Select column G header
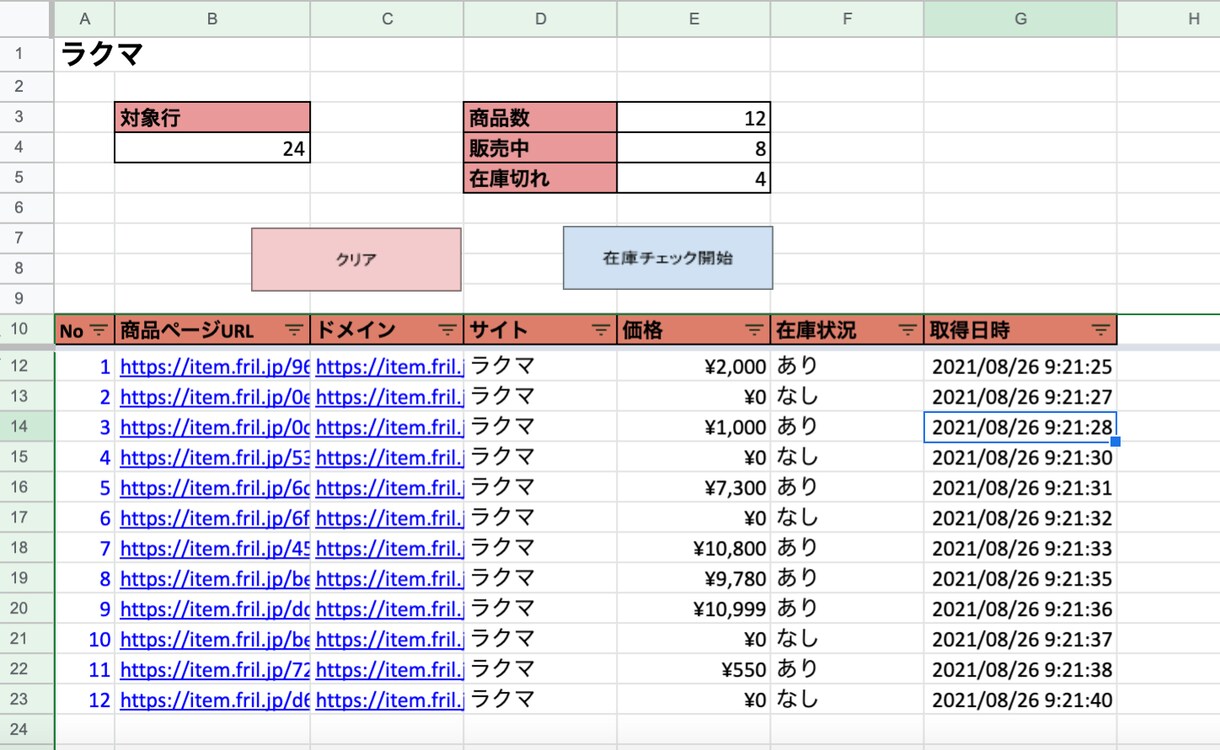Screen dimensions: 1220x750 [1020, 19]
